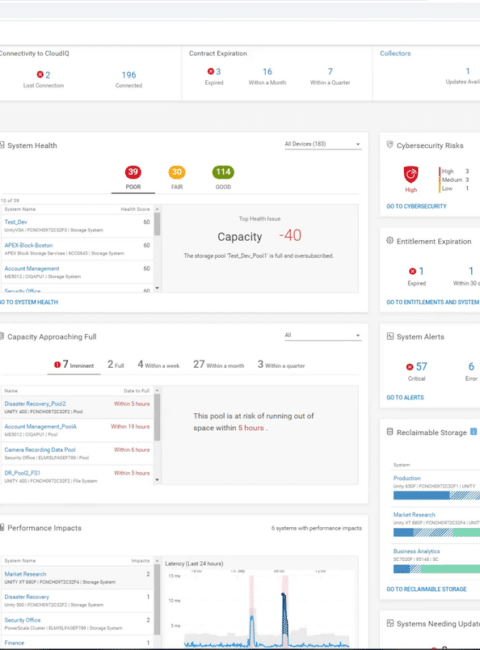Select the 2 Full capacity tab
This screenshot has height=650, width=480.
tap(116, 365)
